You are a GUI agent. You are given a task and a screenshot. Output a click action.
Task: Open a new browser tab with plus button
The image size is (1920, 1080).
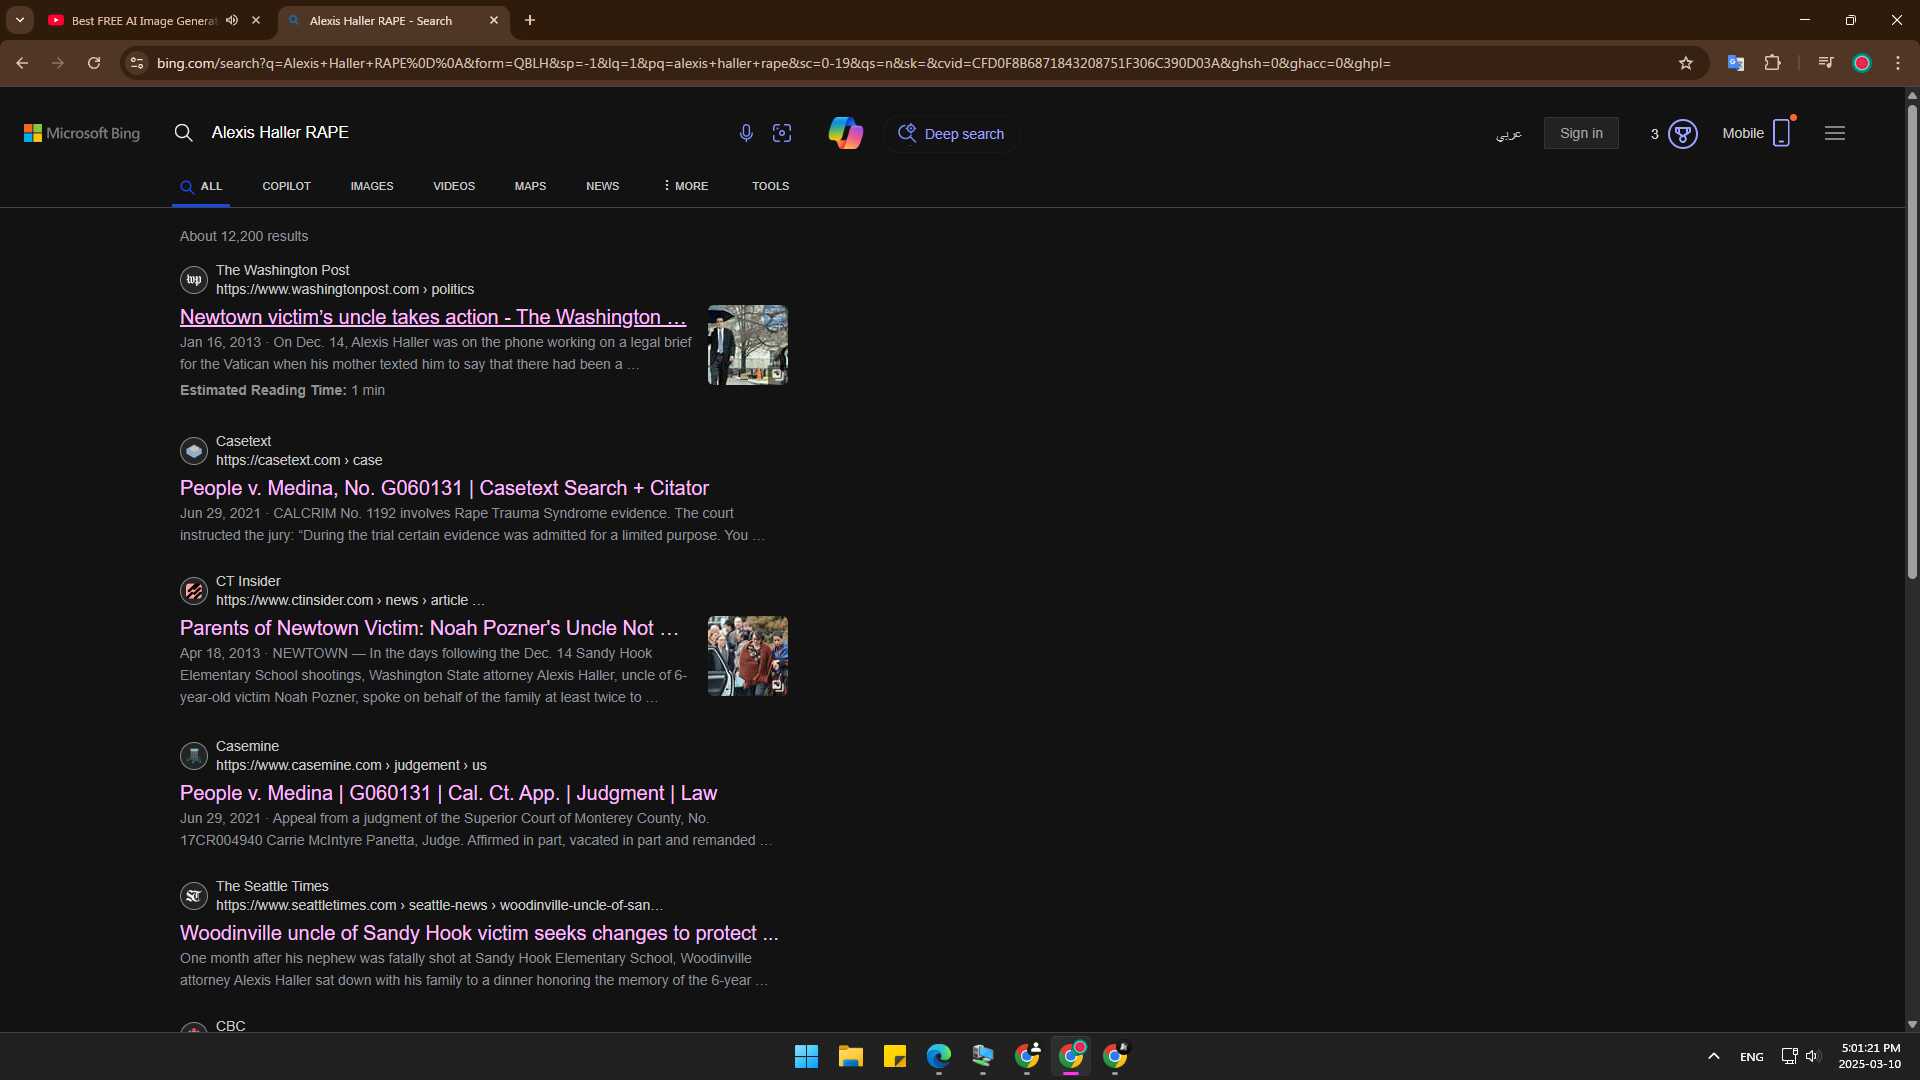(x=530, y=20)
